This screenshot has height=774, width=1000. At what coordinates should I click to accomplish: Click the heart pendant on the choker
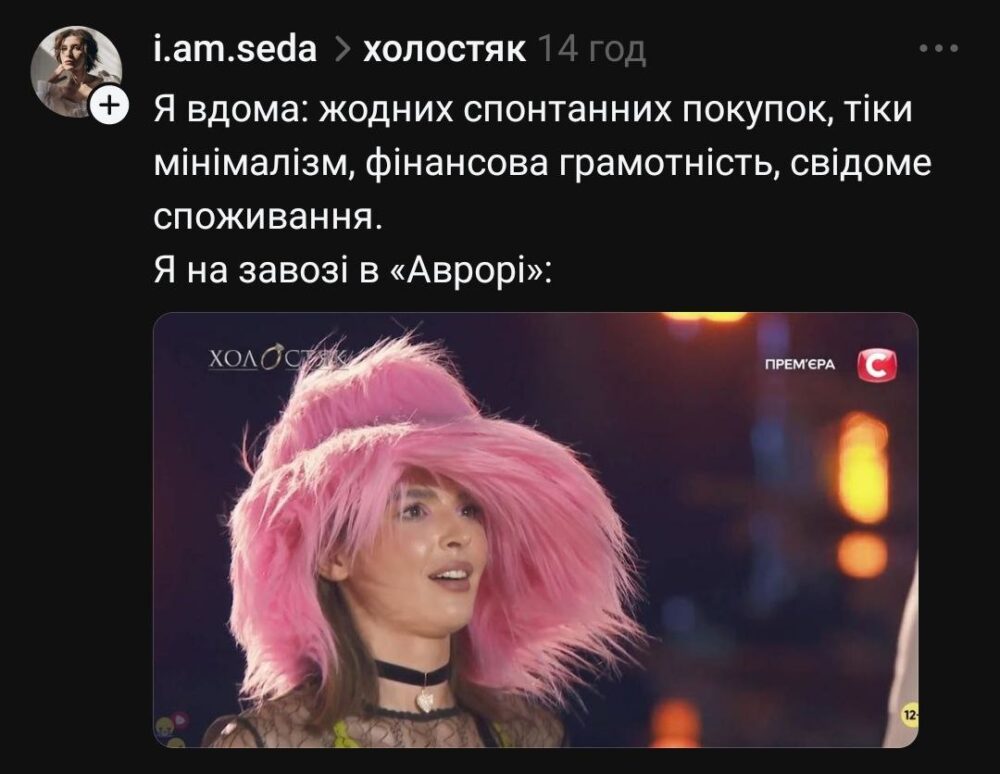click(425, 699)
